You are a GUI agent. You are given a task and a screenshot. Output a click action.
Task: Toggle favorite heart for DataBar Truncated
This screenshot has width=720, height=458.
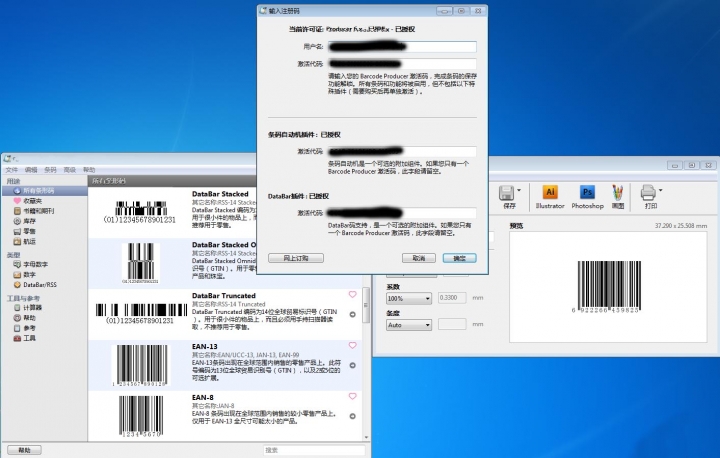[x=352, y=295]
